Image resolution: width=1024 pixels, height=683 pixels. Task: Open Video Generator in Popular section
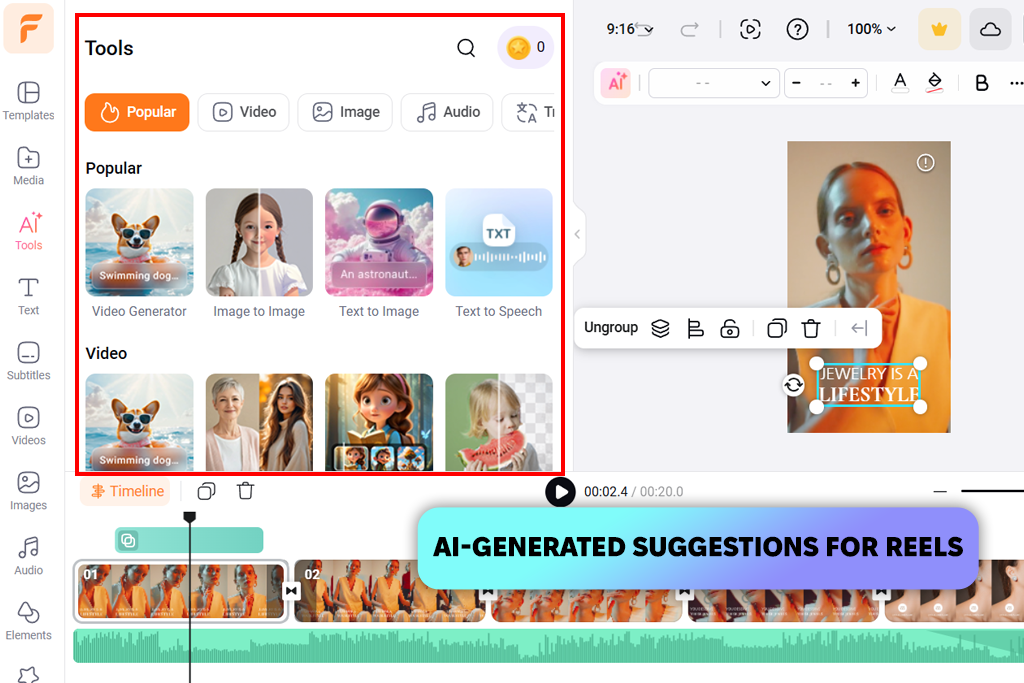[139, 253]
